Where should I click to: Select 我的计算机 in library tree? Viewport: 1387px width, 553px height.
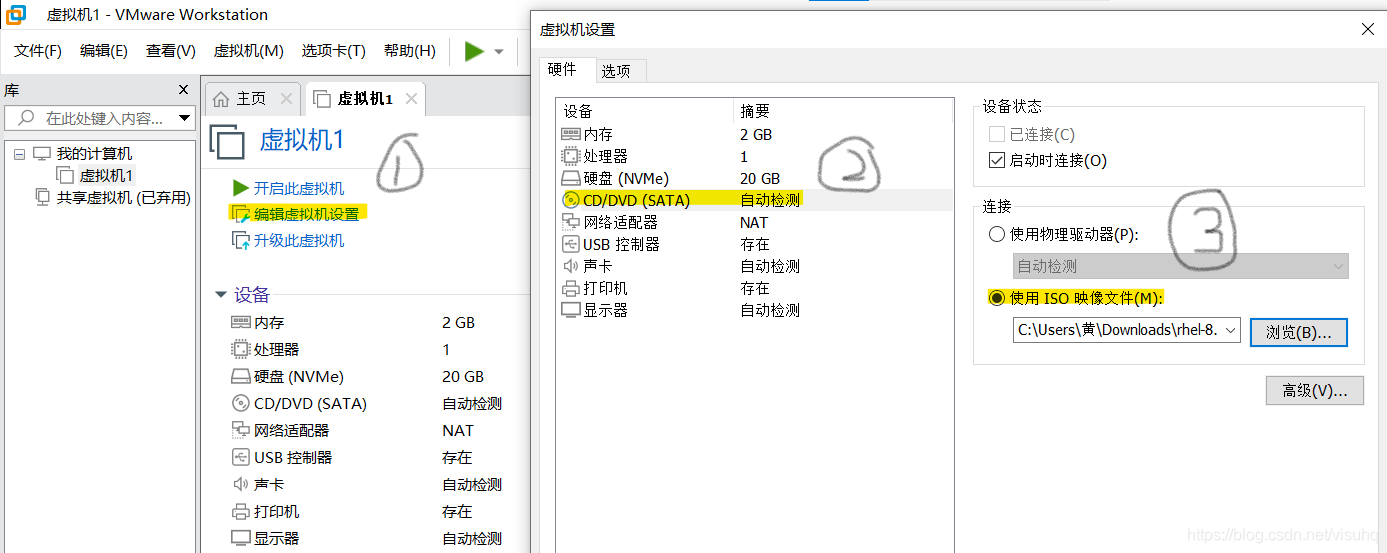94,154
